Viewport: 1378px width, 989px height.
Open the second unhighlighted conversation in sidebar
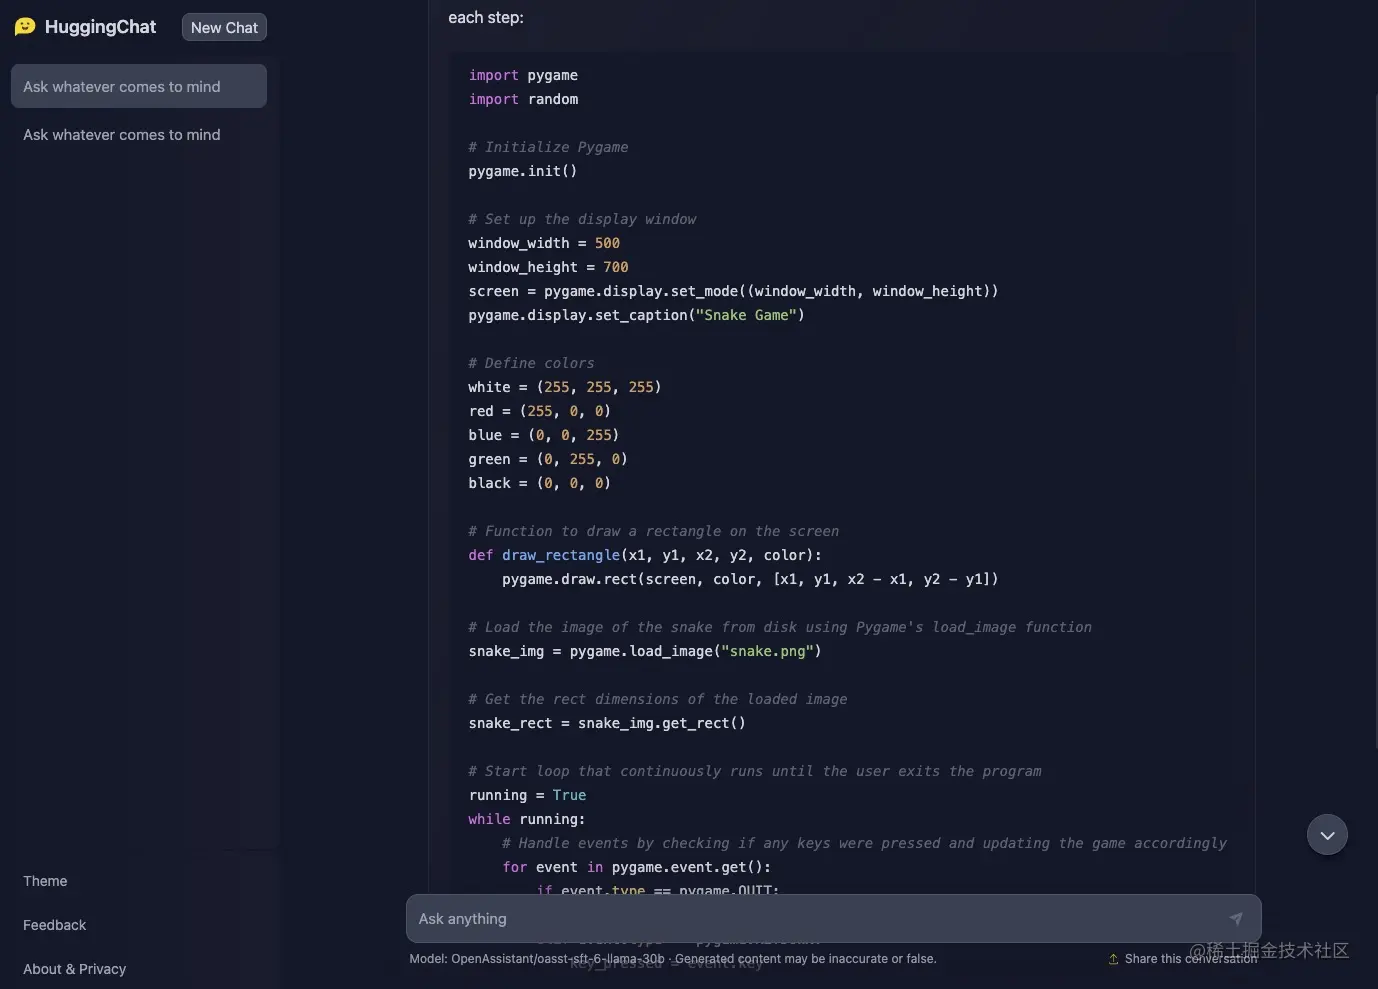pyautogui.click(x=139, y=134)
